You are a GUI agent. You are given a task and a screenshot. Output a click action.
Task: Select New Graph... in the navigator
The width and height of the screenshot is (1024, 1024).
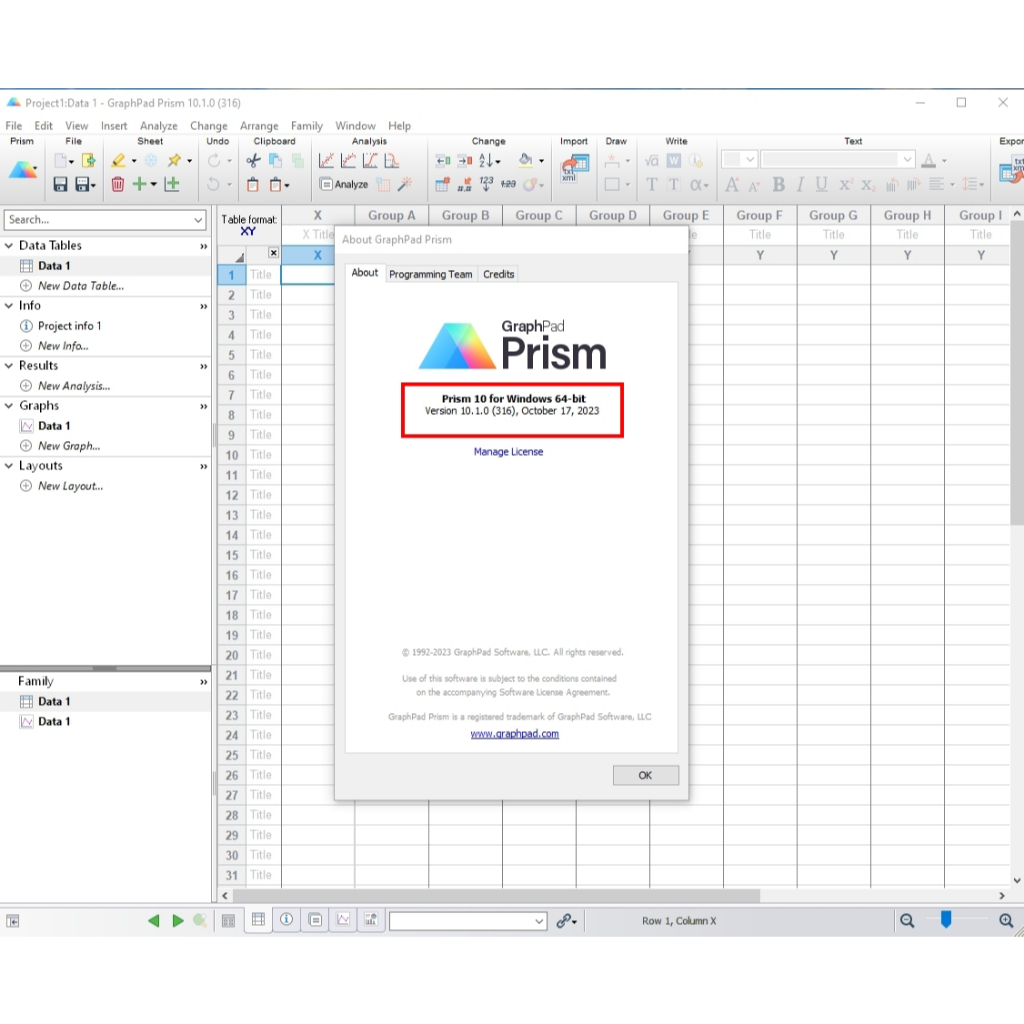click(68, 446)
